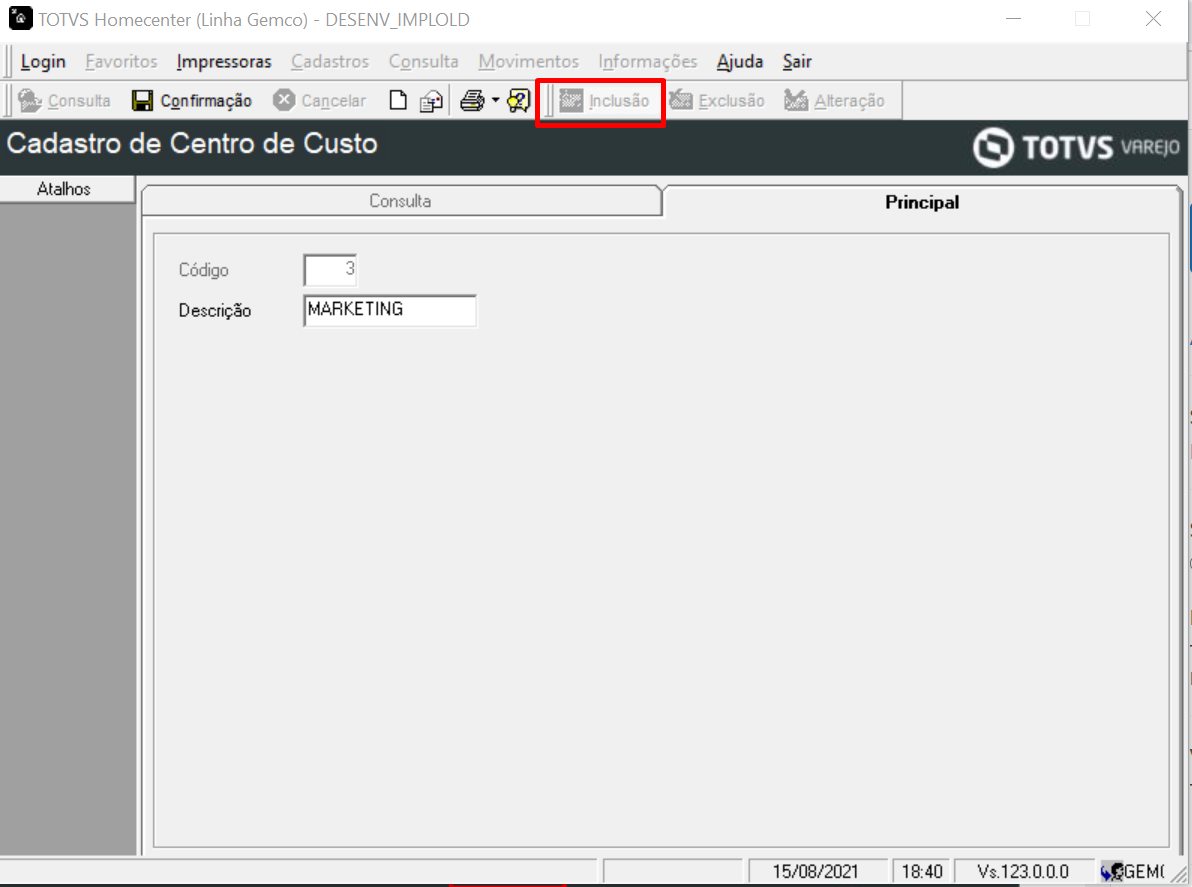Click the Código label
1192x887 pixels.
203,270
